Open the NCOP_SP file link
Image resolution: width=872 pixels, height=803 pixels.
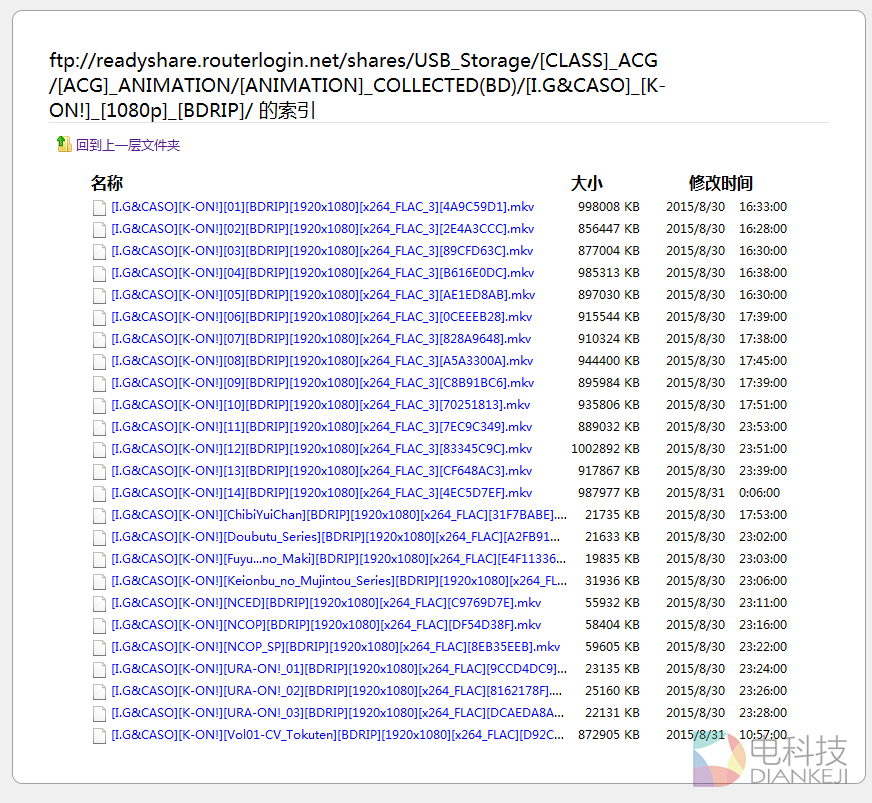click(335, 647)
